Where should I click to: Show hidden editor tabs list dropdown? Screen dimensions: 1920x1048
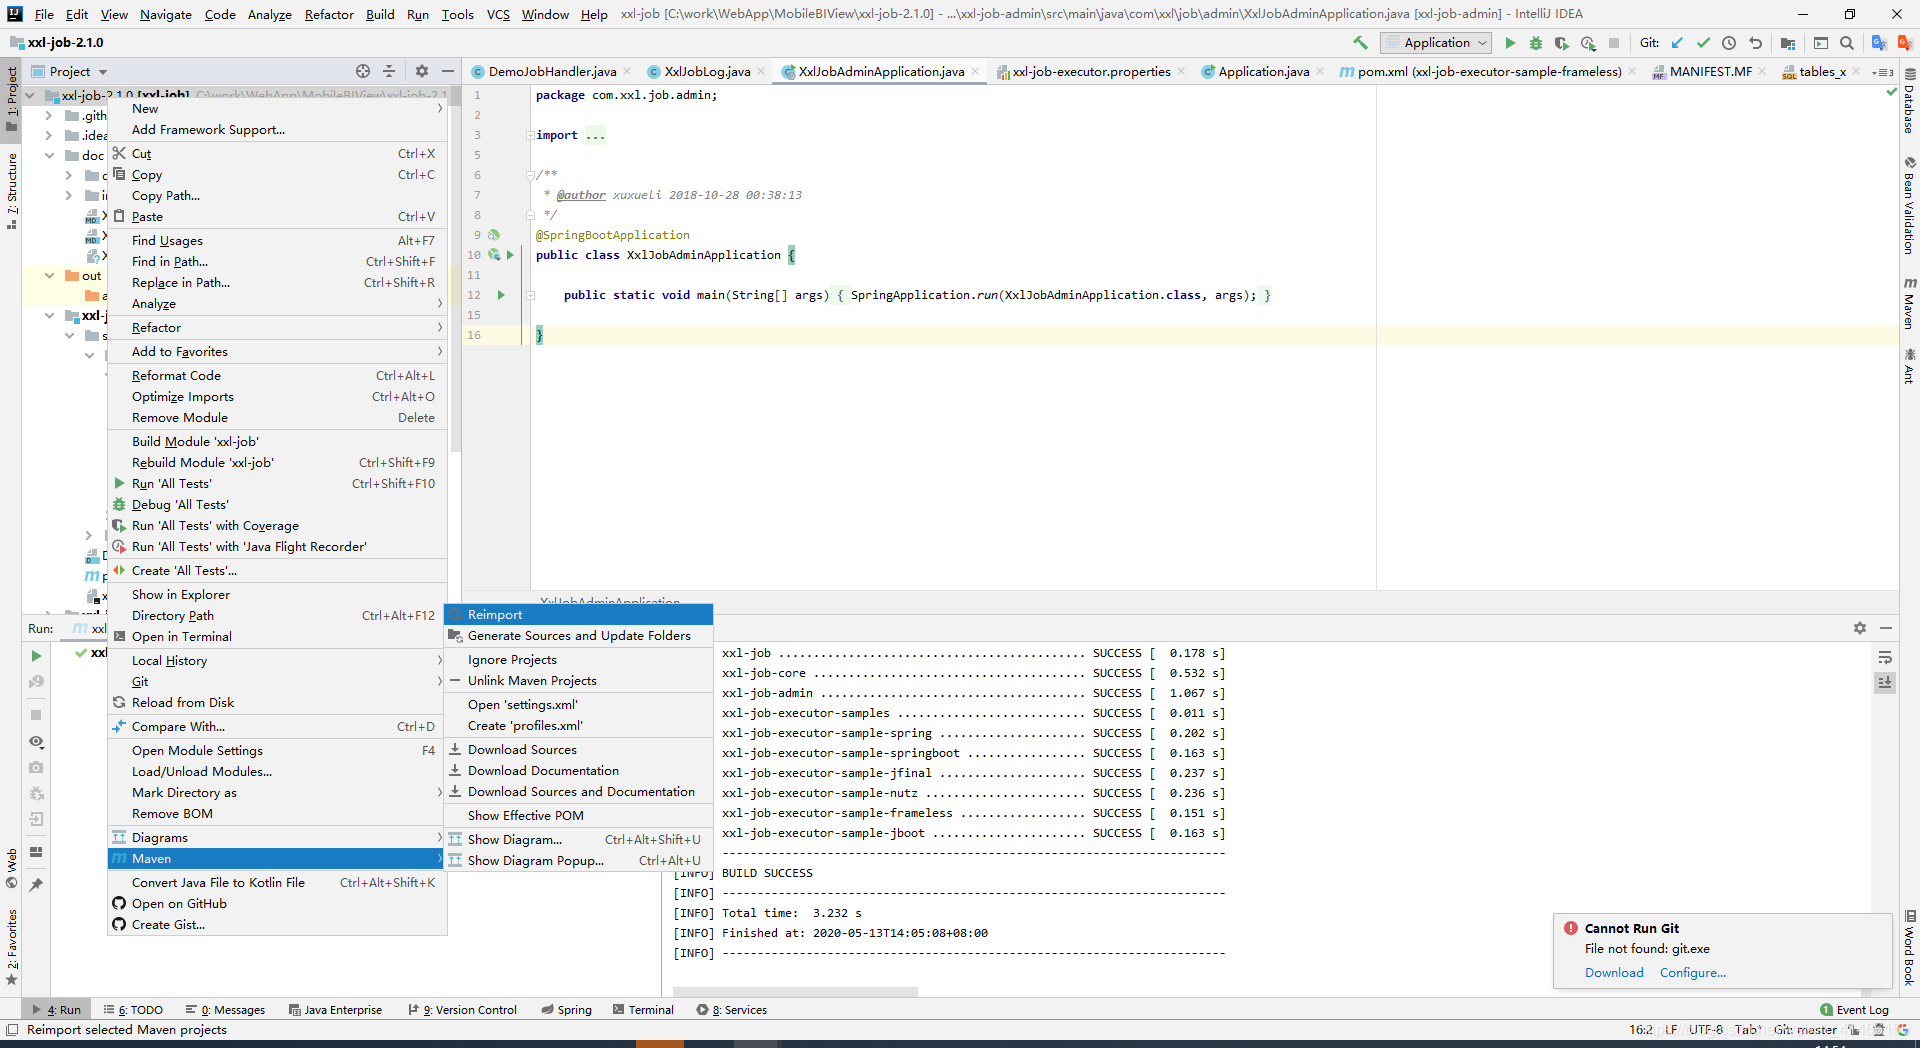tap(1885, 72)
